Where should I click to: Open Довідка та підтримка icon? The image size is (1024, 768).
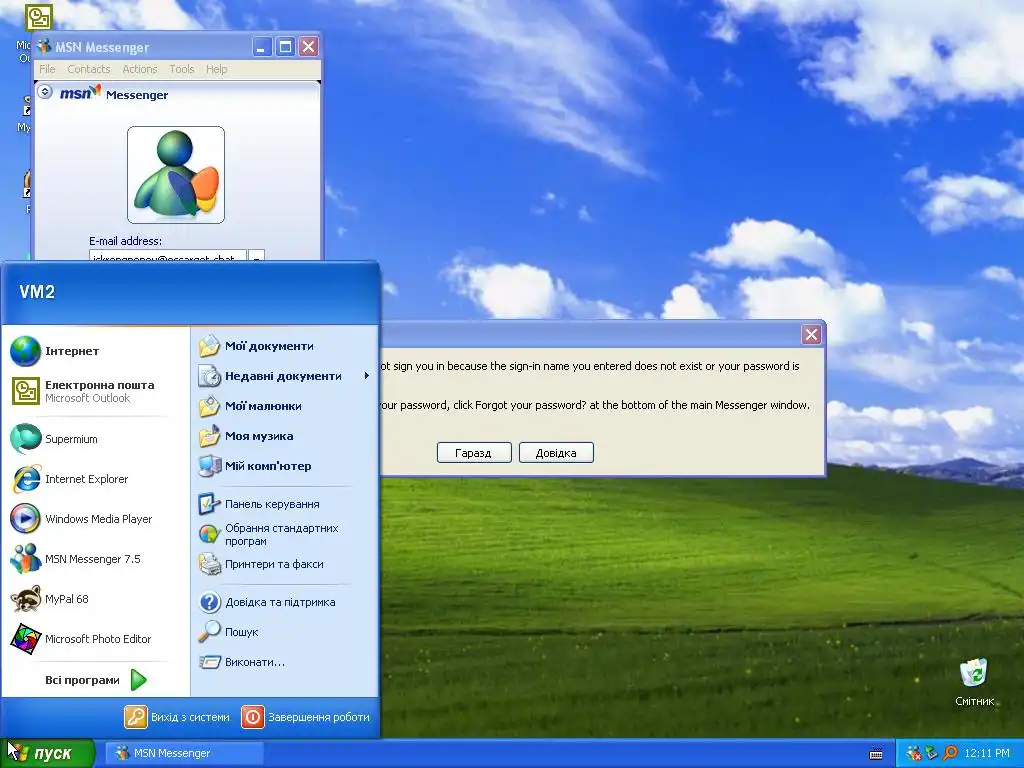tap(210, 602)
